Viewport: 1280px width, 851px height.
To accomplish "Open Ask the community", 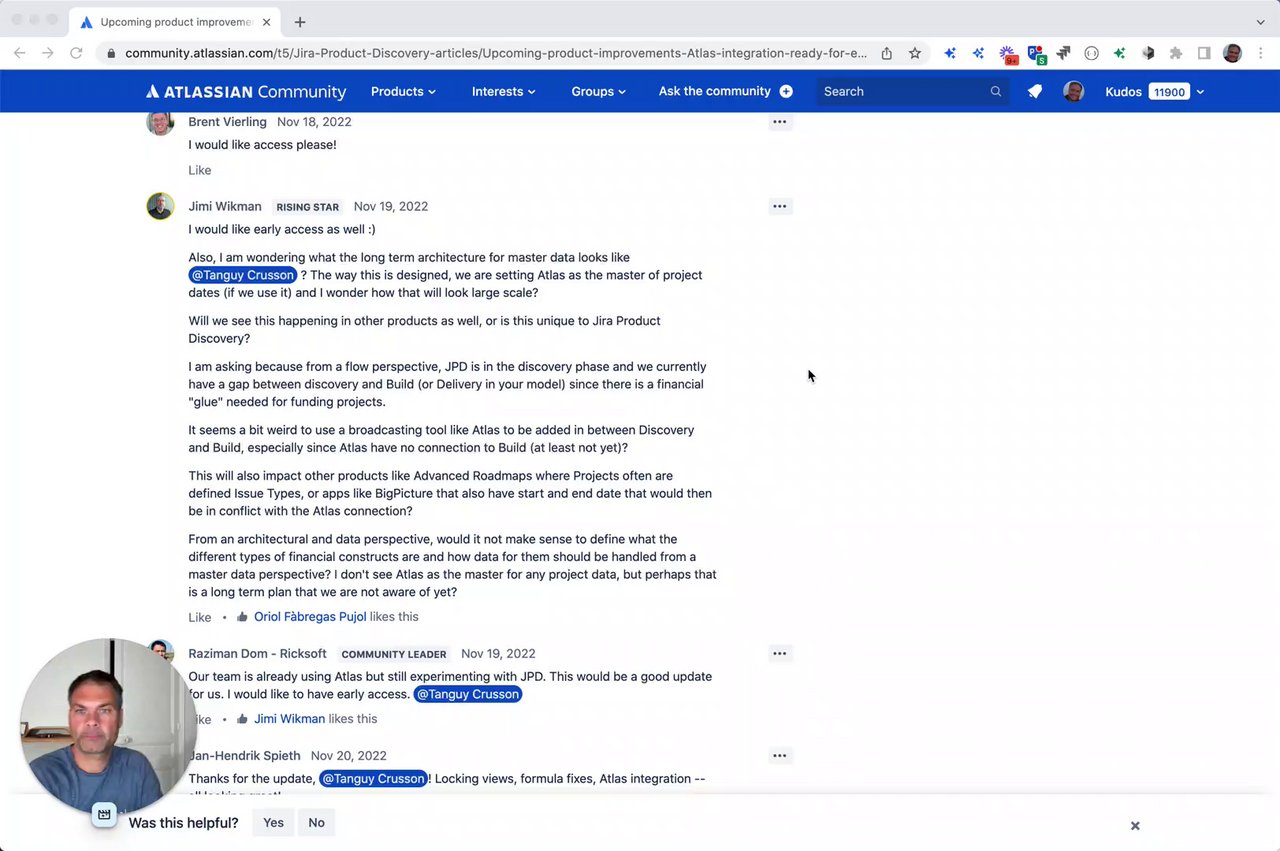I will [714, 91].
